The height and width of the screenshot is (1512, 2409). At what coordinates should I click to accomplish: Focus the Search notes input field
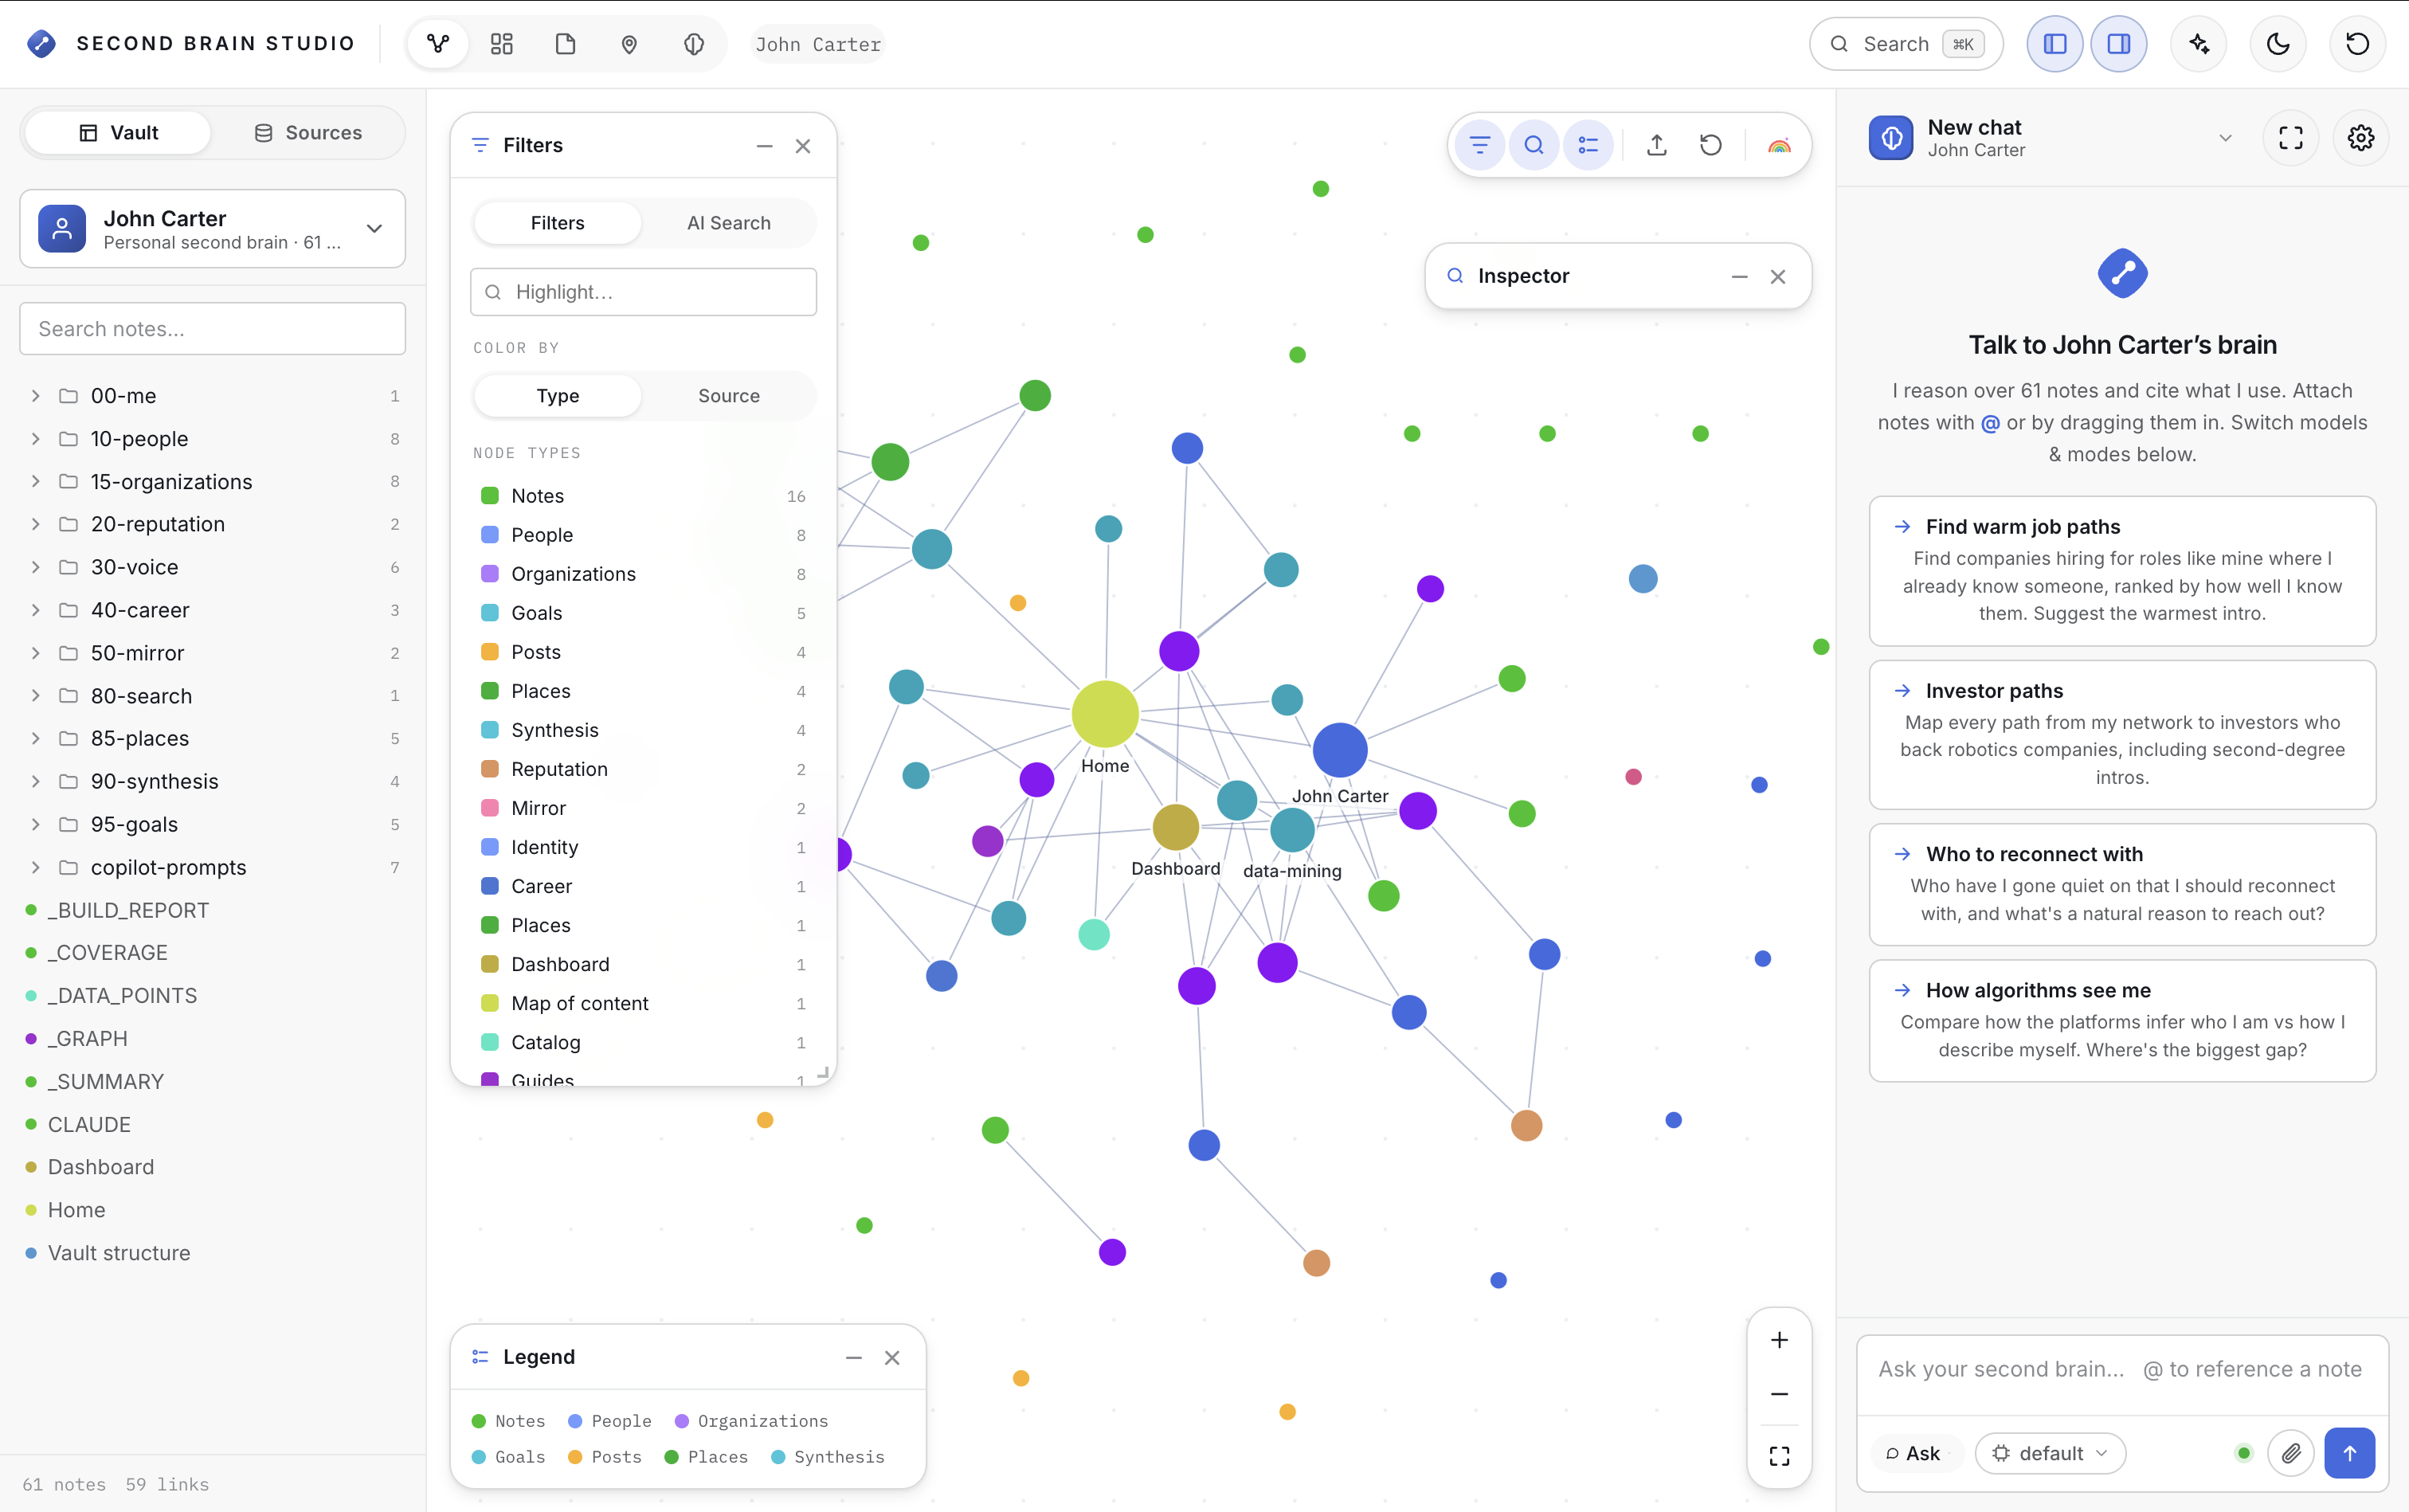[213, 329]
